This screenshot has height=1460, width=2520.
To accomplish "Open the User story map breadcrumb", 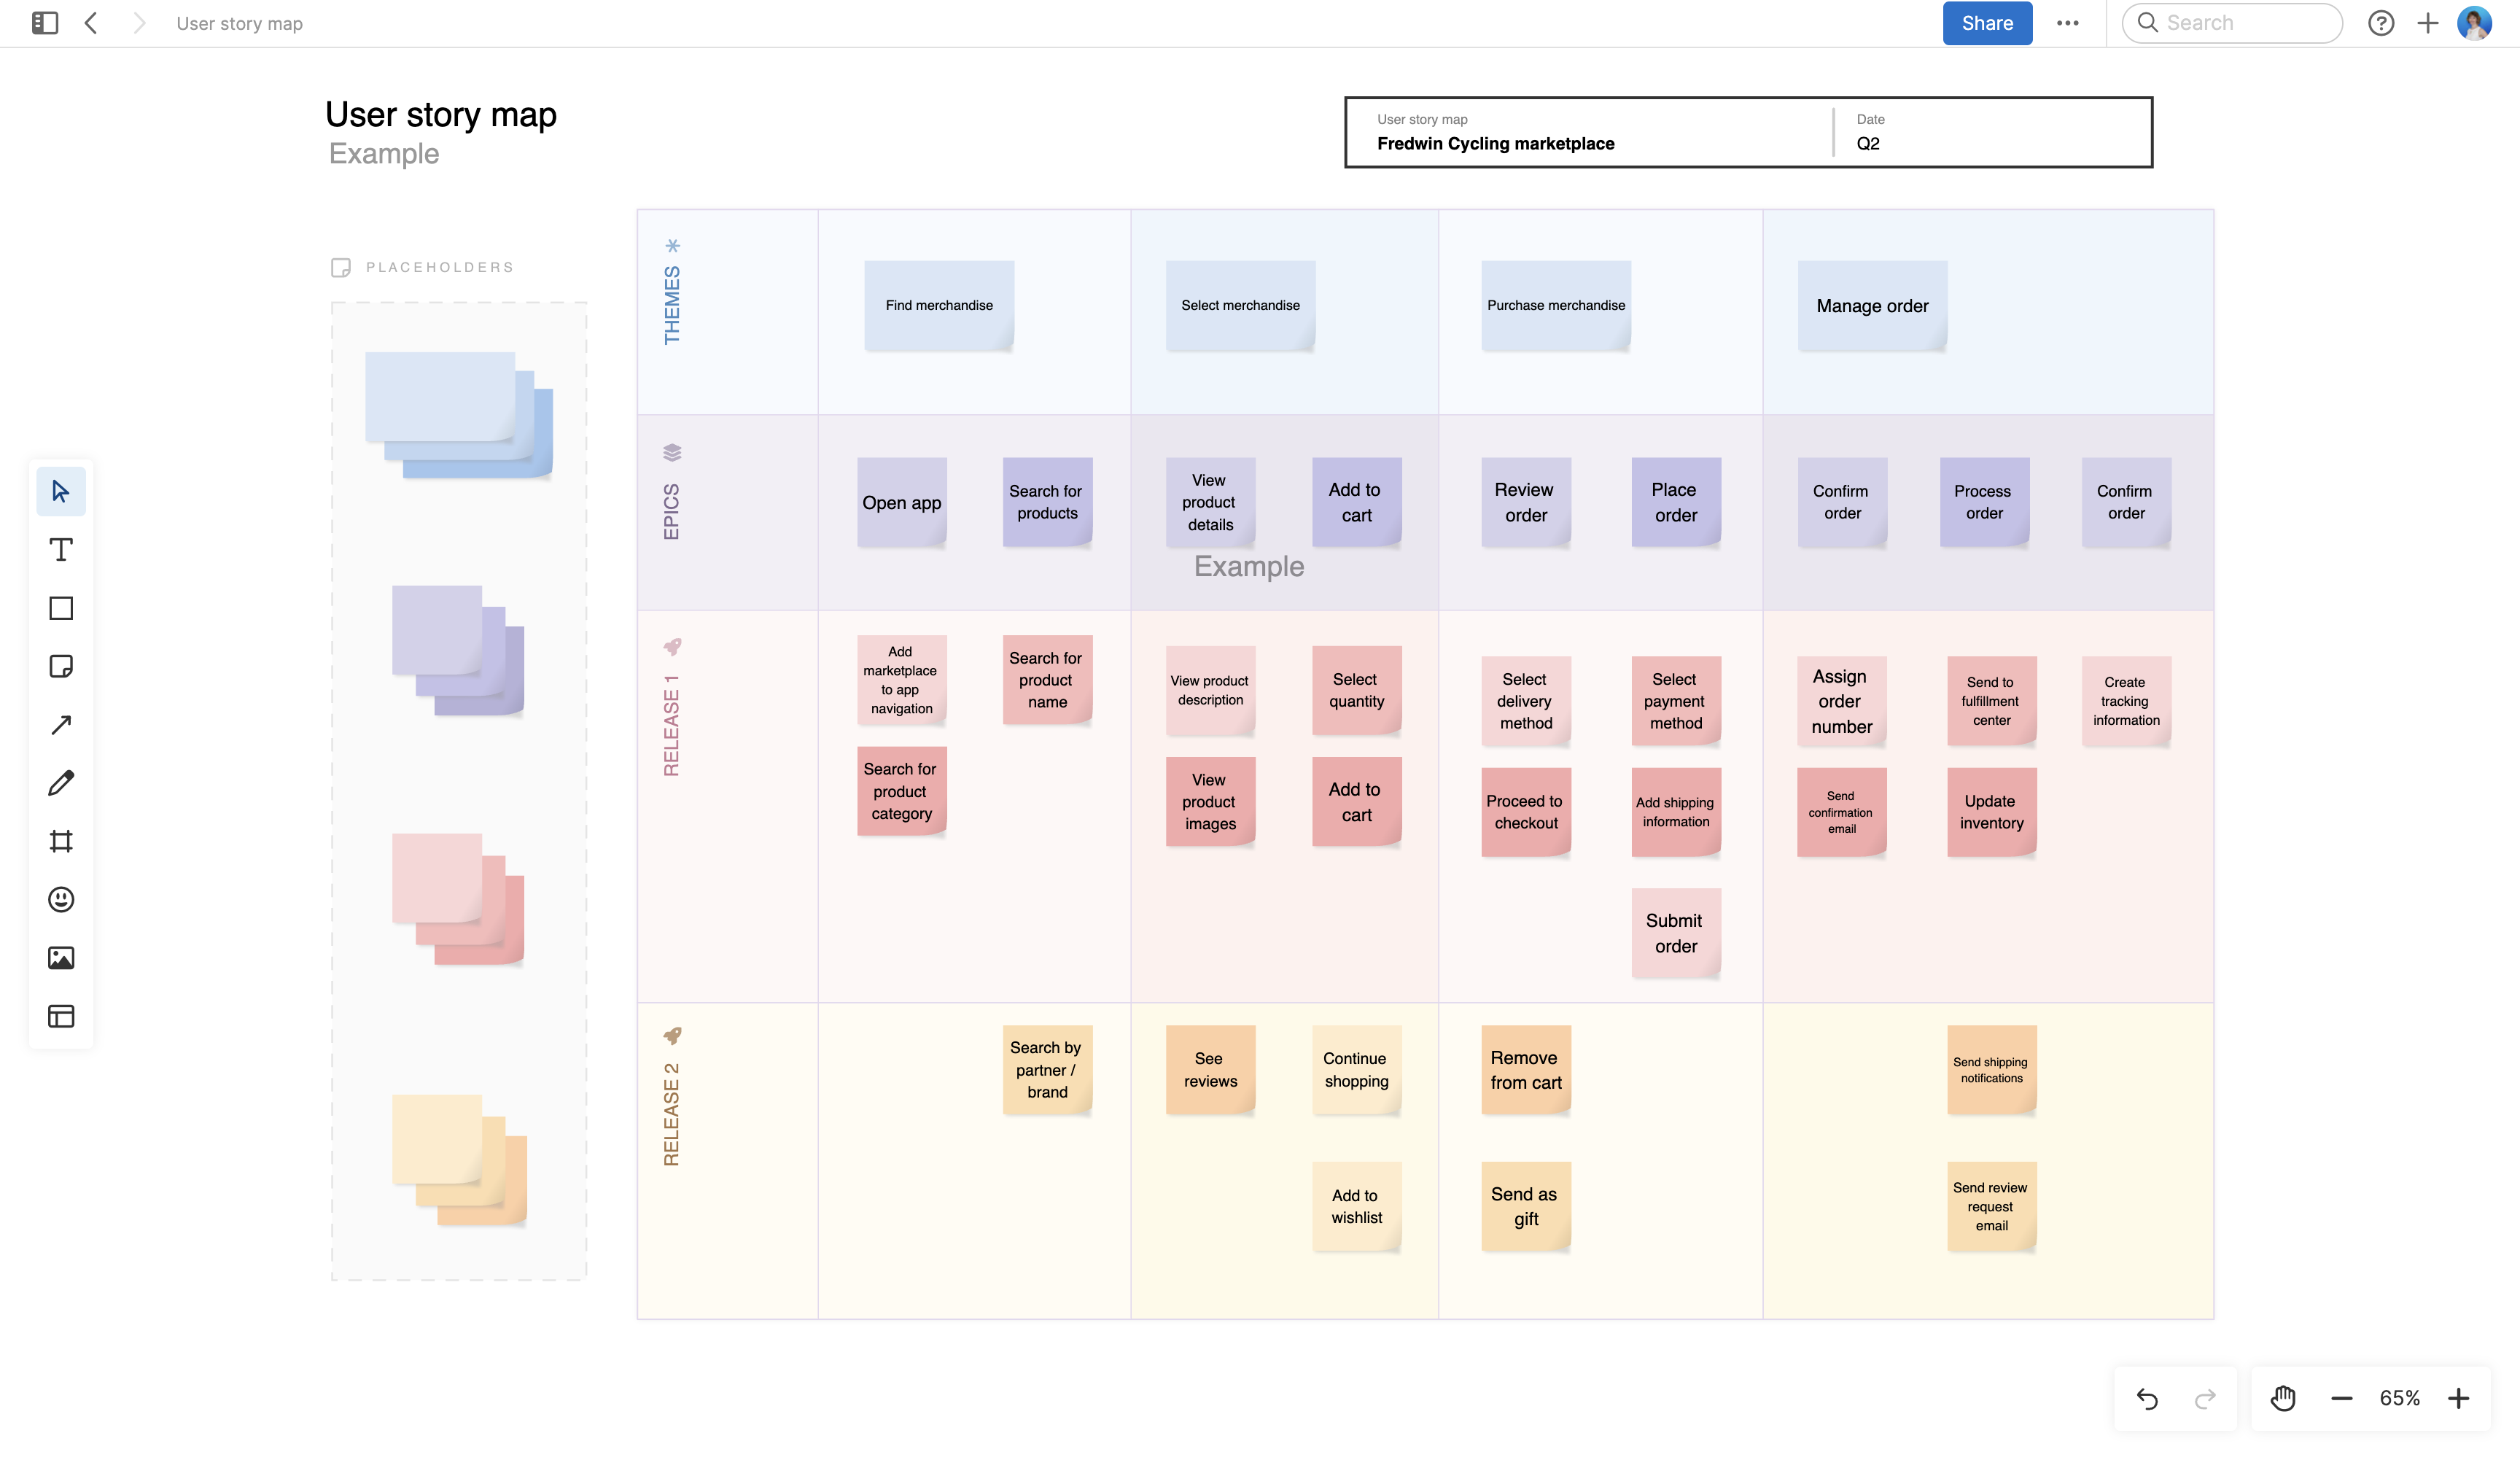I will click(x=239, y=23).
